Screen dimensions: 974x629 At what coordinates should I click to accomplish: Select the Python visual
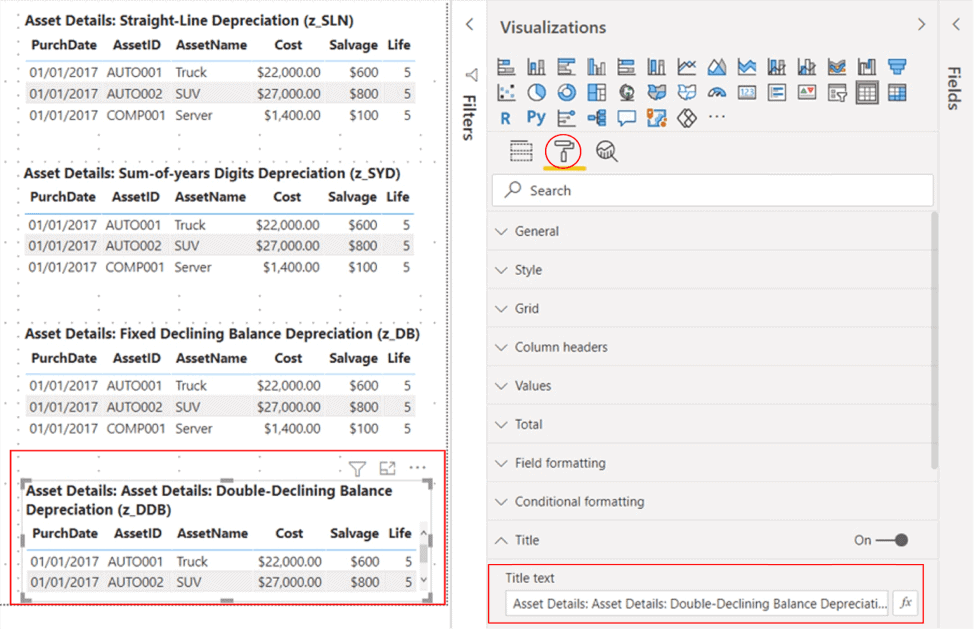536,118
